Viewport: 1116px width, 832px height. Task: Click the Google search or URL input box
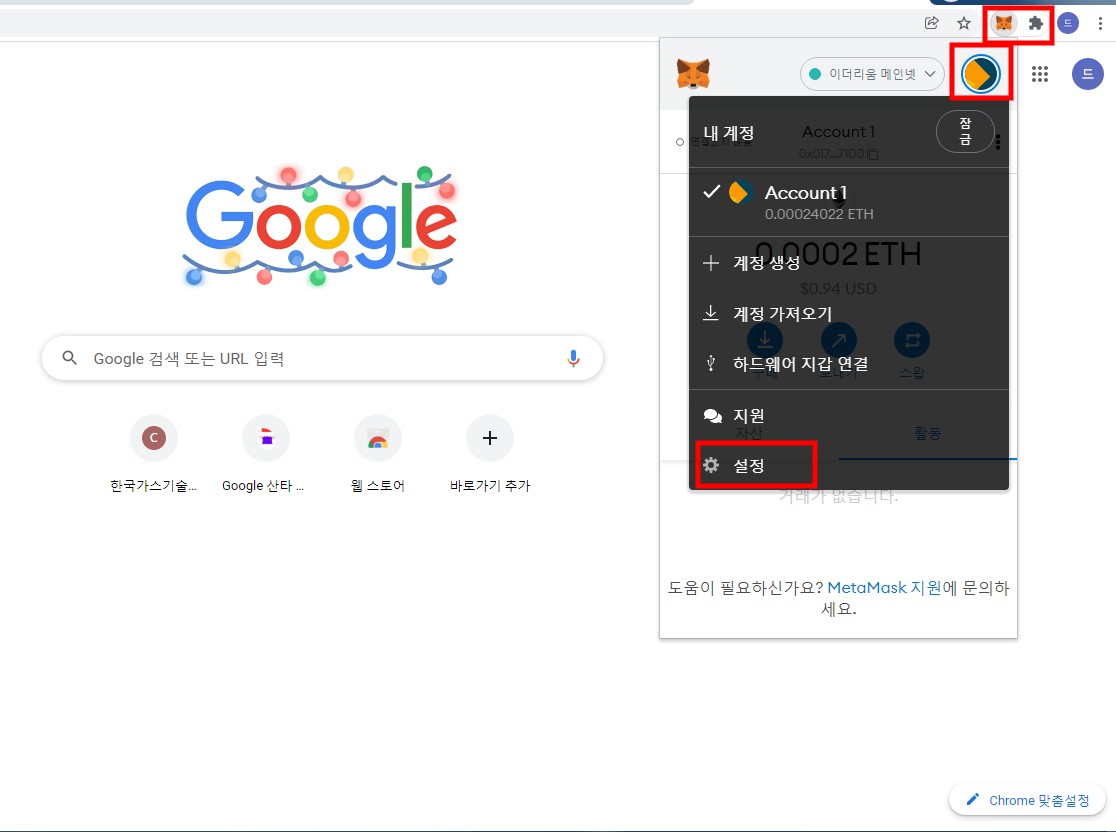(322, 358)
